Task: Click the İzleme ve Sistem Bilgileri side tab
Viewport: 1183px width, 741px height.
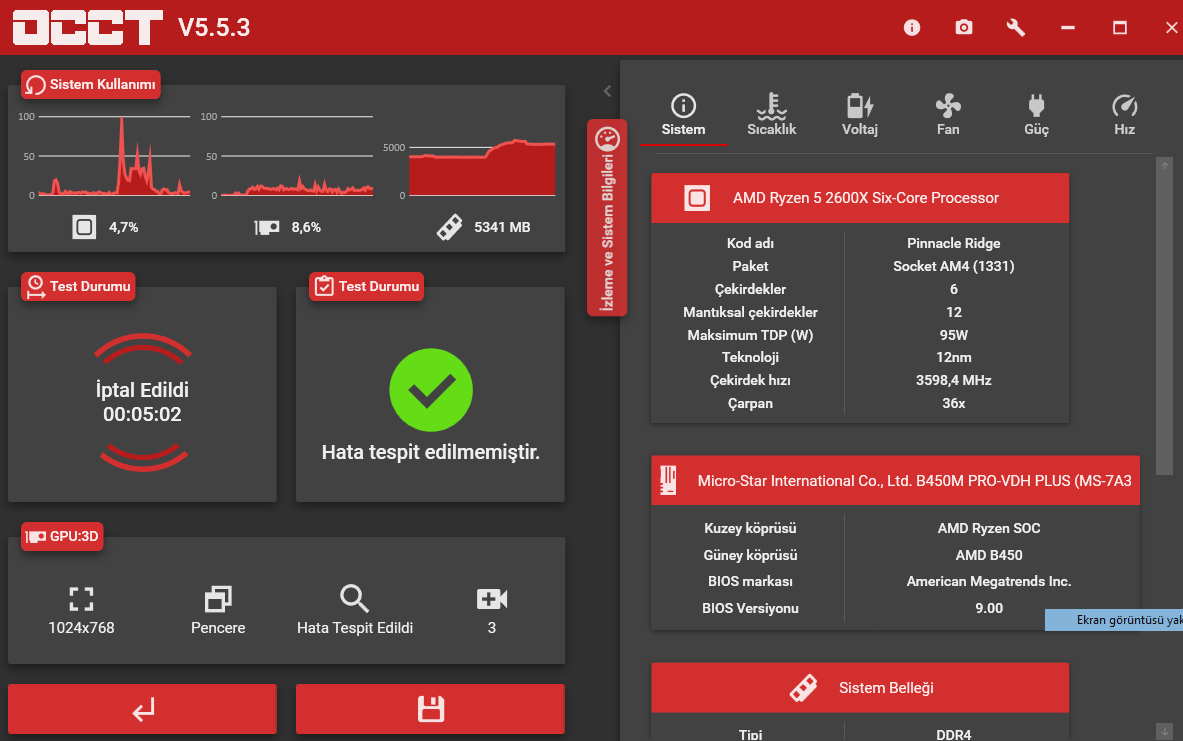Action: [607, 217]
